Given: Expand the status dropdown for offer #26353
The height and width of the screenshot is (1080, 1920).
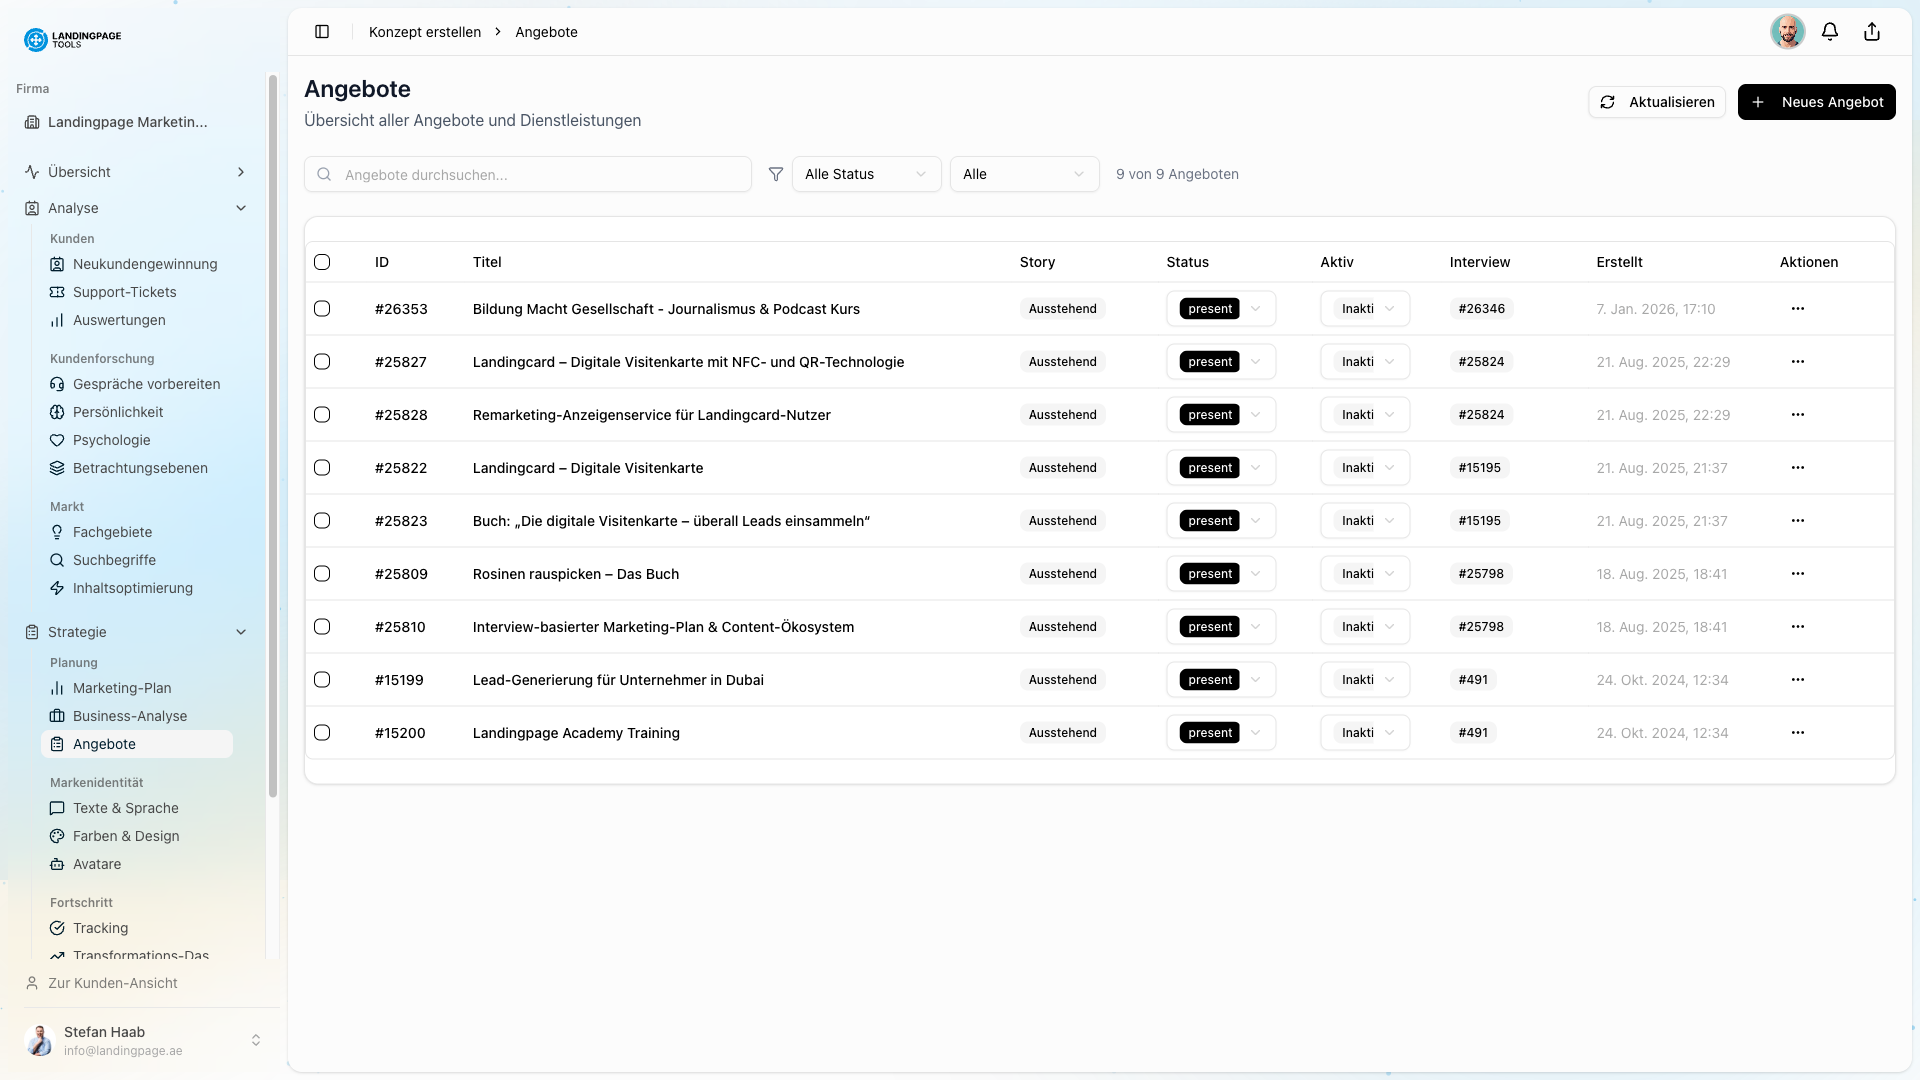Looking at the screenshot, I should [x=1256, y=308].
